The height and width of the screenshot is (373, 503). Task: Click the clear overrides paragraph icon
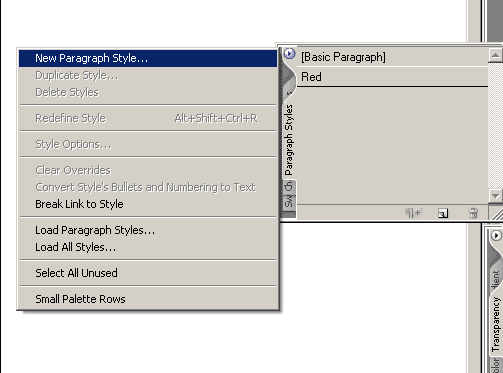coord(414,213)
